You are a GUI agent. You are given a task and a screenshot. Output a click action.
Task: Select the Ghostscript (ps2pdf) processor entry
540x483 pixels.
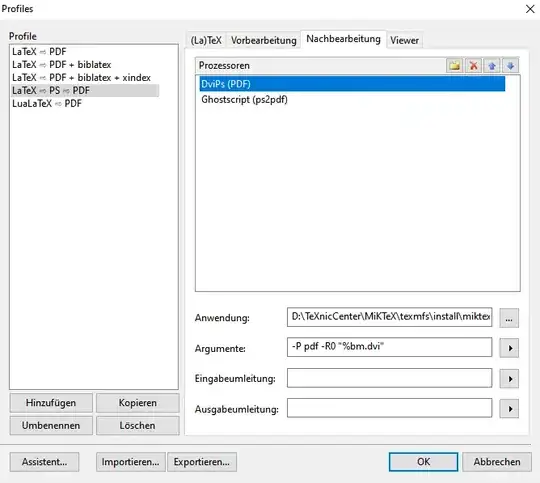point(245,100)
